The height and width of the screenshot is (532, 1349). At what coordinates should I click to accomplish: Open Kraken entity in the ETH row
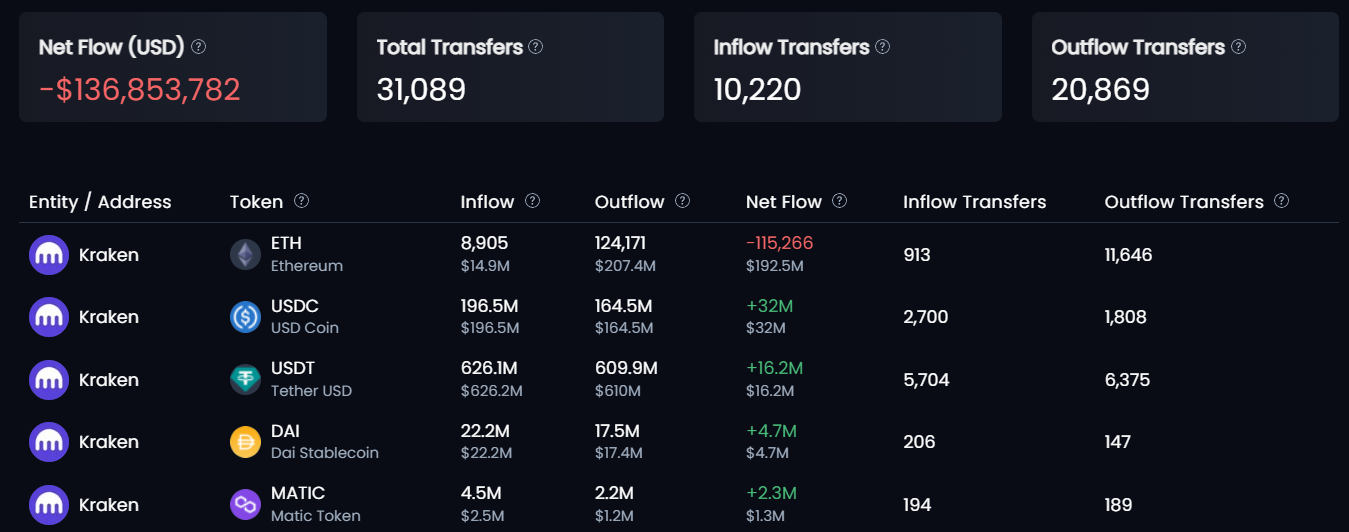coord(109,255)
